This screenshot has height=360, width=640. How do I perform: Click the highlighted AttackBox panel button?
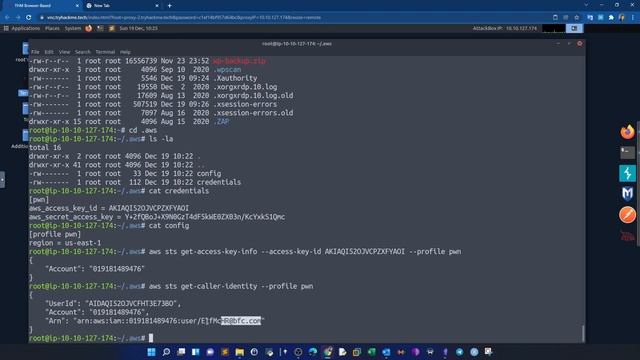(x=574, y=29)
